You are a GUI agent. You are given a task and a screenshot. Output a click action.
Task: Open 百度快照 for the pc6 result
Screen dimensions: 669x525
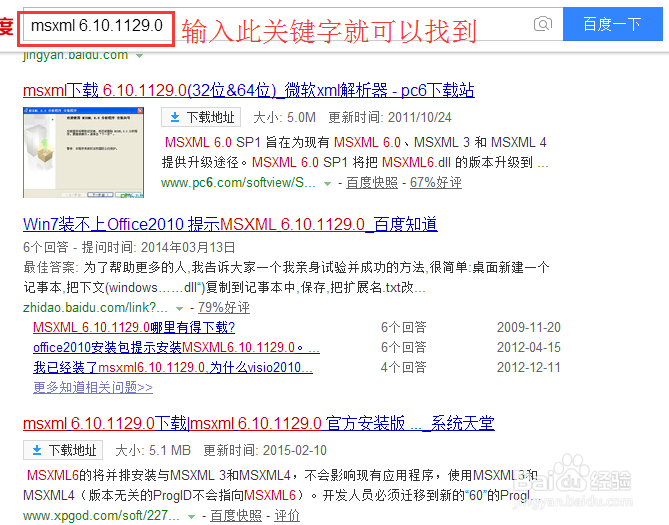(x=372, y=183)
